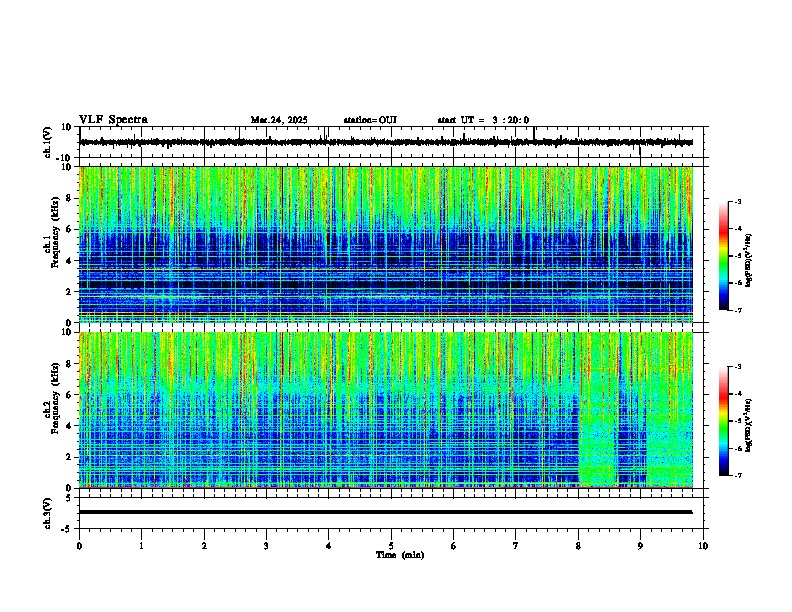Click the "station=OUI" label

pos(370,120)
